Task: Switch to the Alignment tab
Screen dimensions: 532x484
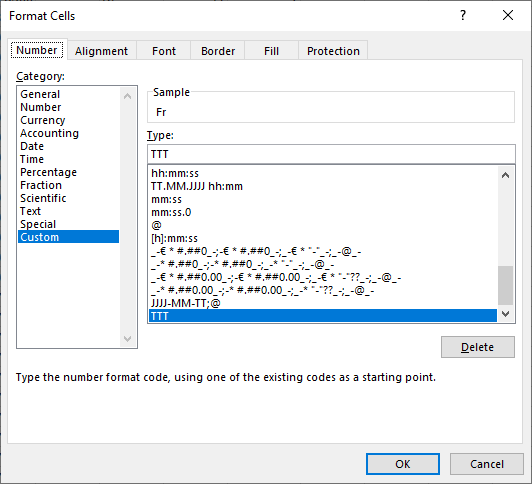Action: [101, 51]
